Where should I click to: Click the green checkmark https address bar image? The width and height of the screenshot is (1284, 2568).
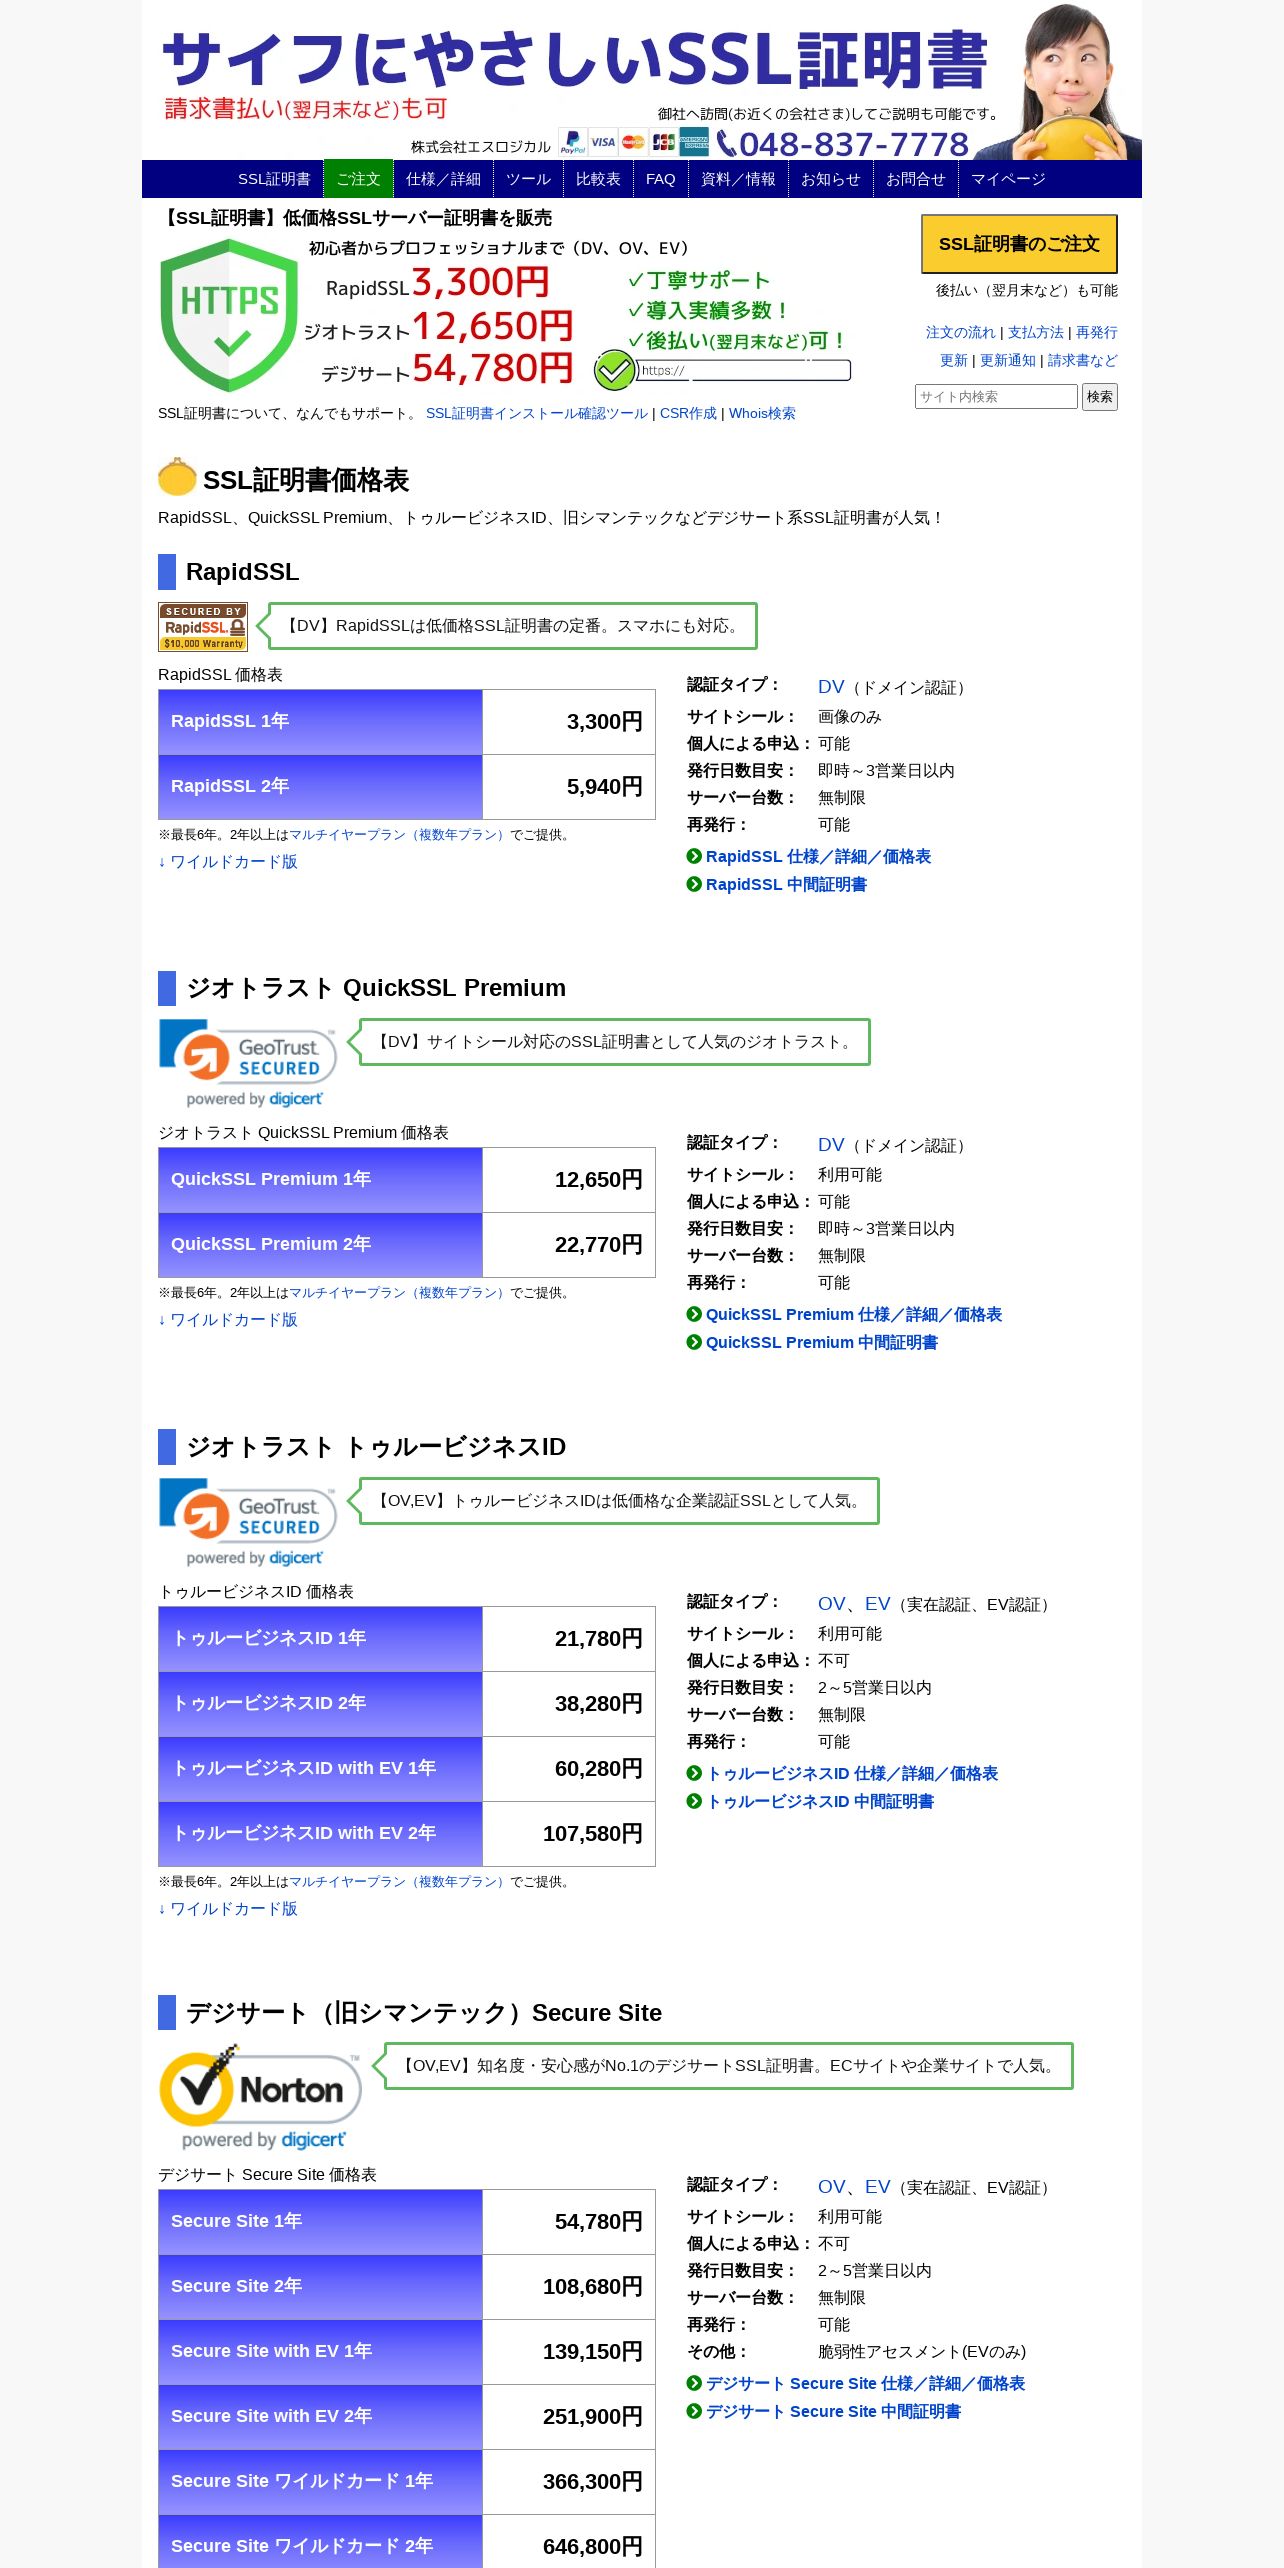[x=722, y=370]
